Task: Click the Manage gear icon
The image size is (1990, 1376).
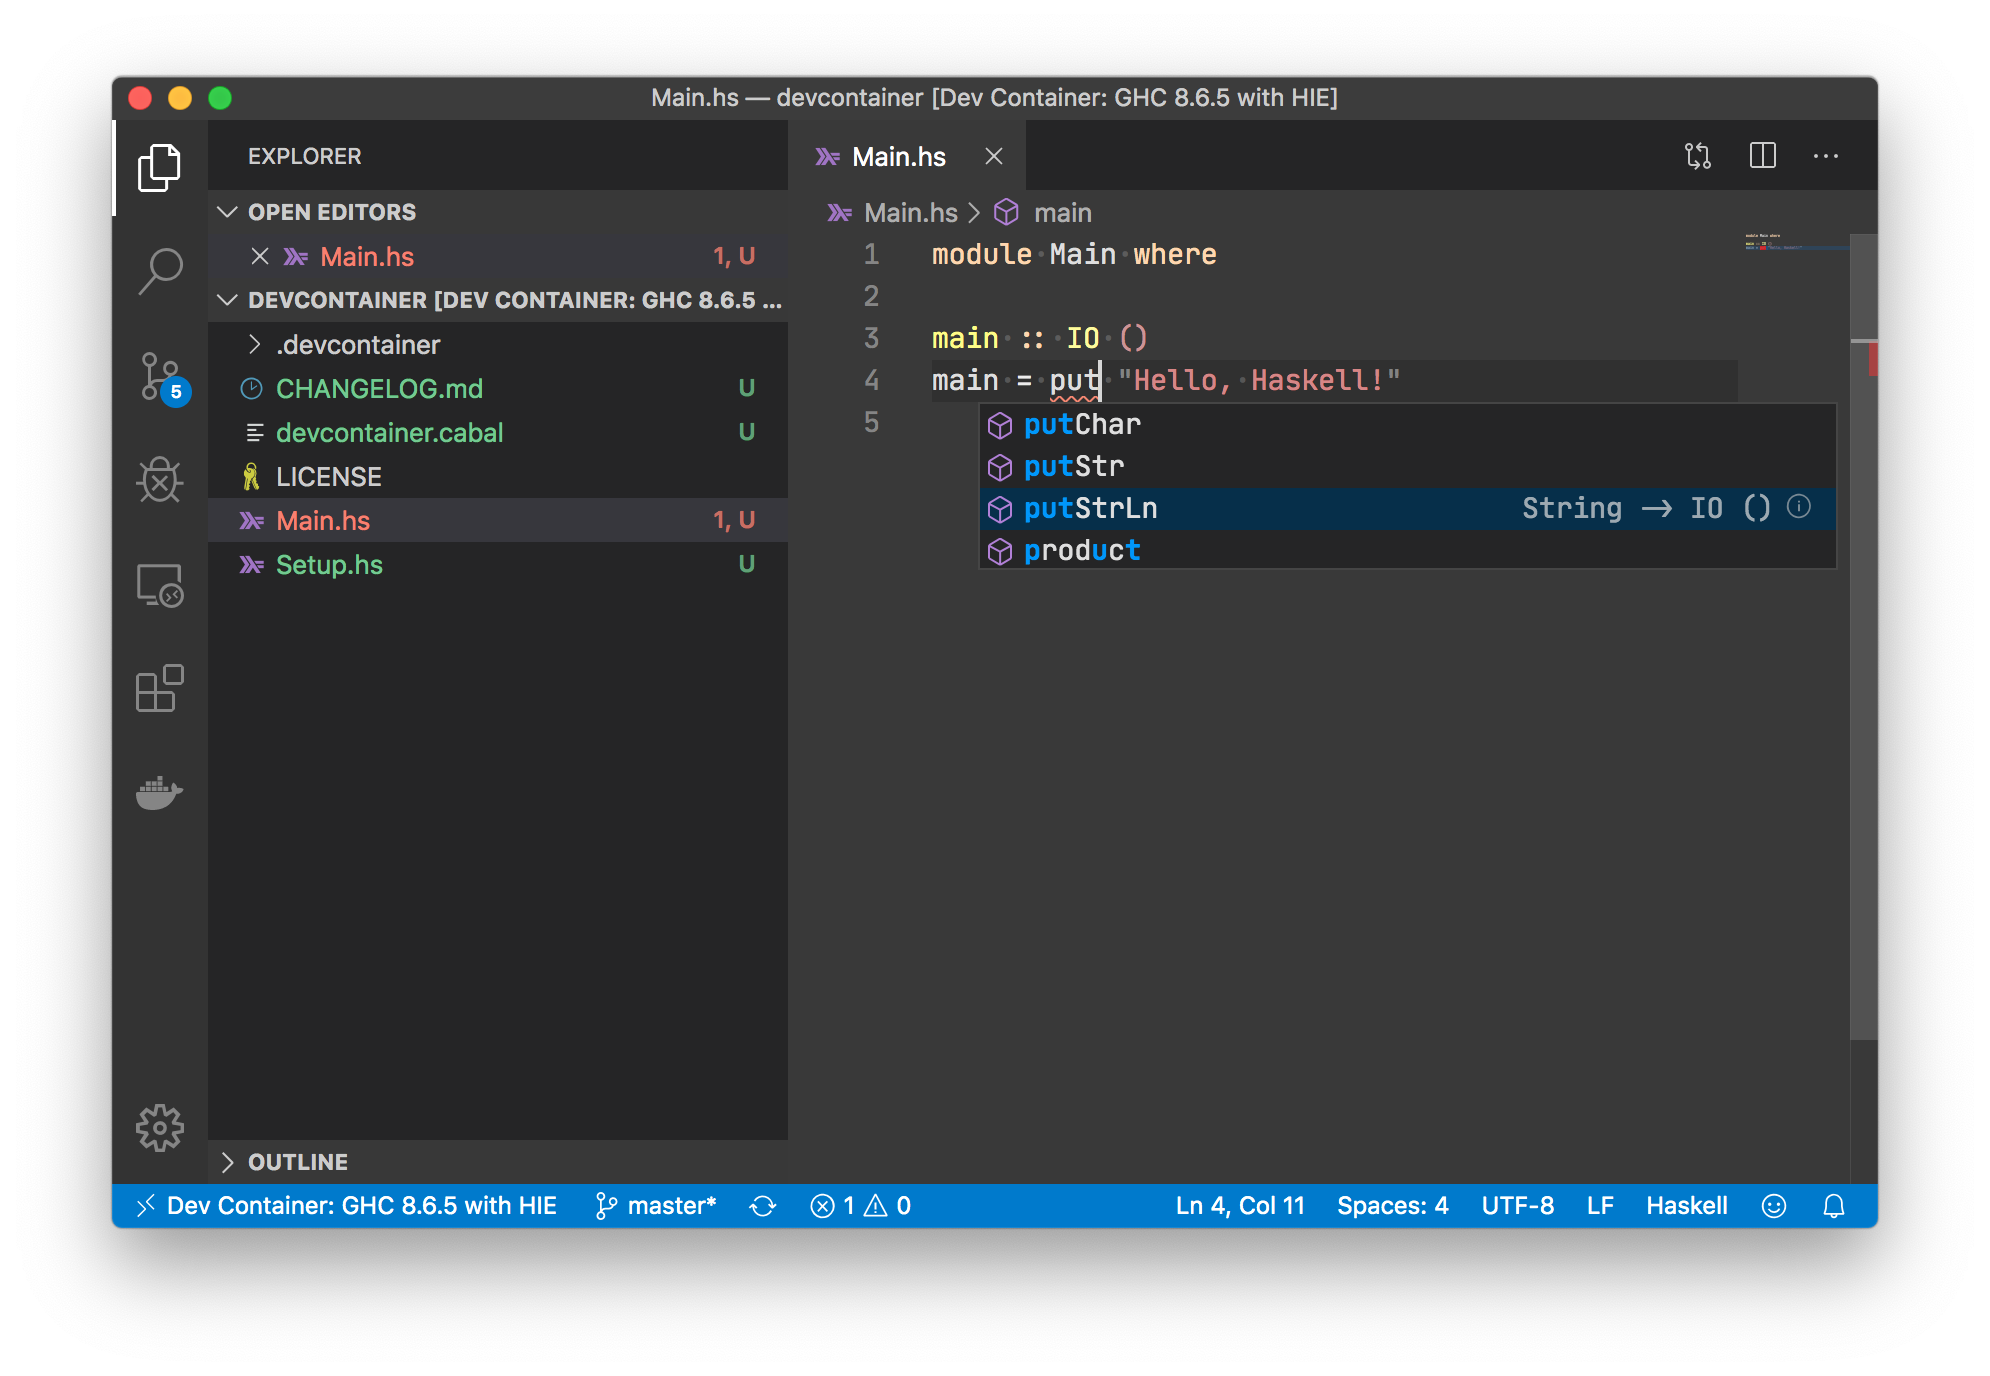Action: 160,1128
